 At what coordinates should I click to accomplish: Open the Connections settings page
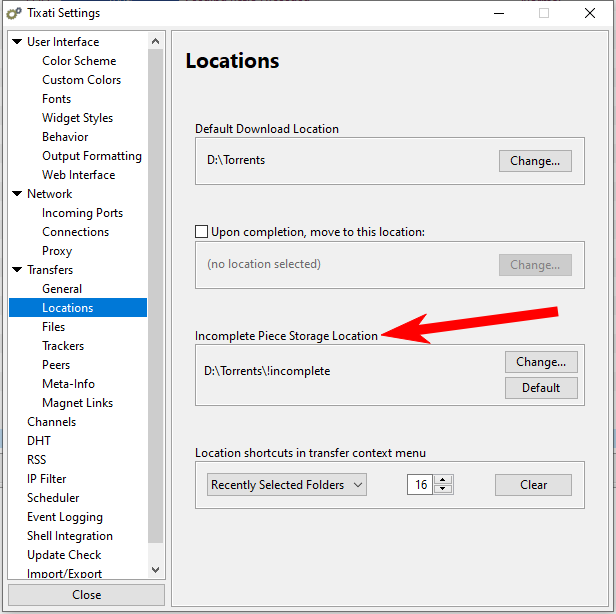tap(75, 232)
